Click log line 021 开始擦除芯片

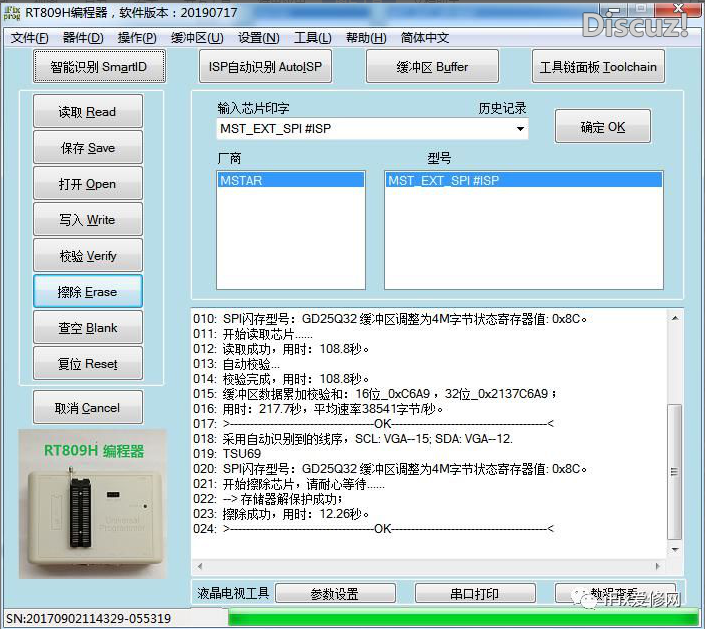coord(289,484)
